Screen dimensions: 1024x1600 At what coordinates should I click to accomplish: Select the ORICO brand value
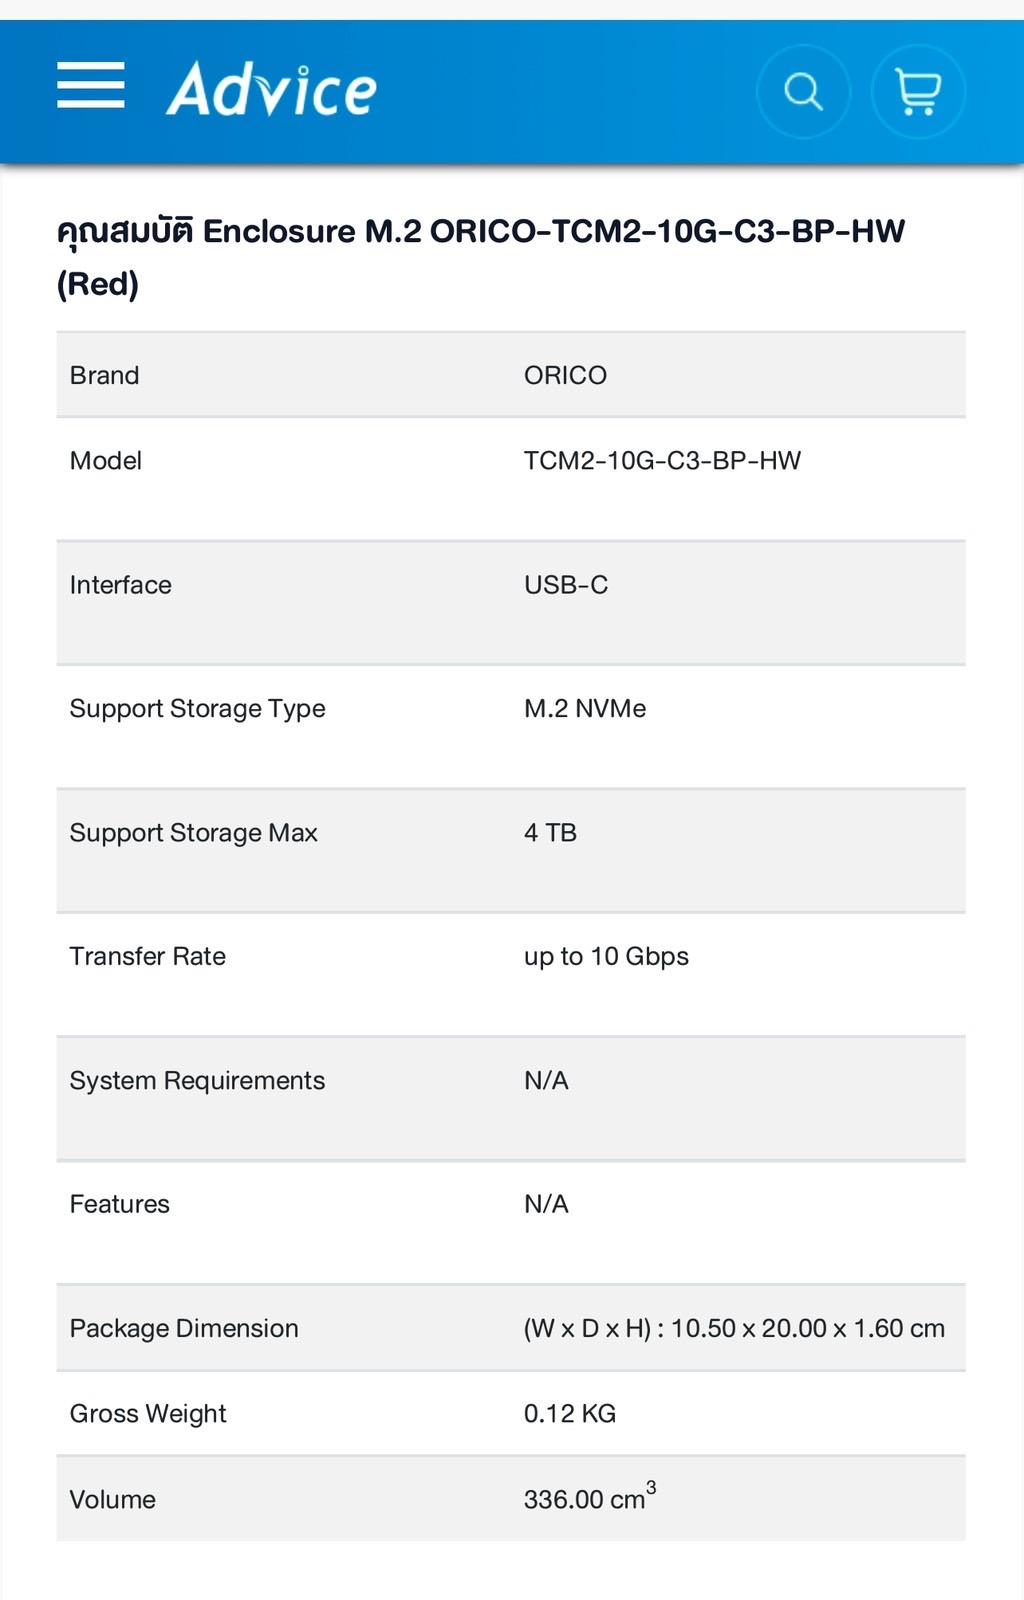pos(565,375)
